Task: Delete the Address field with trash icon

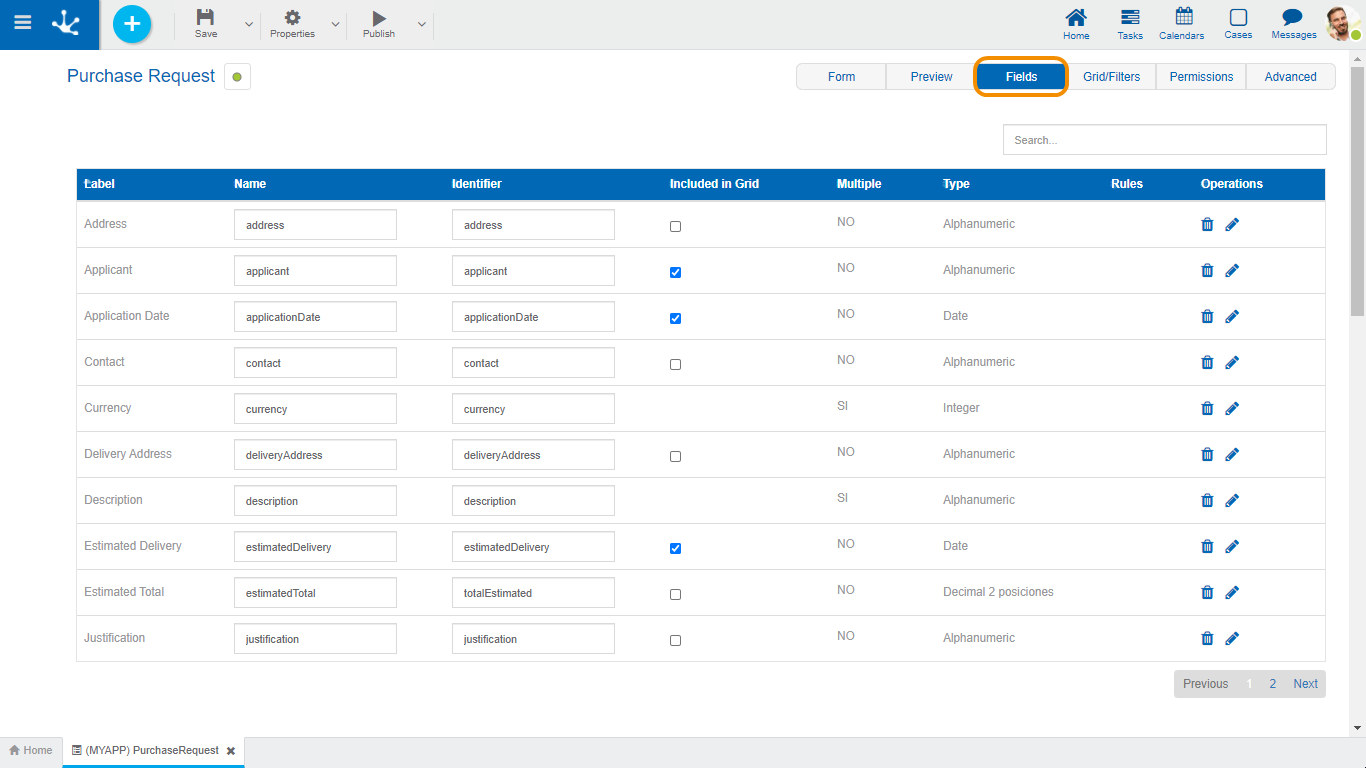Action: coord(1207,225)
